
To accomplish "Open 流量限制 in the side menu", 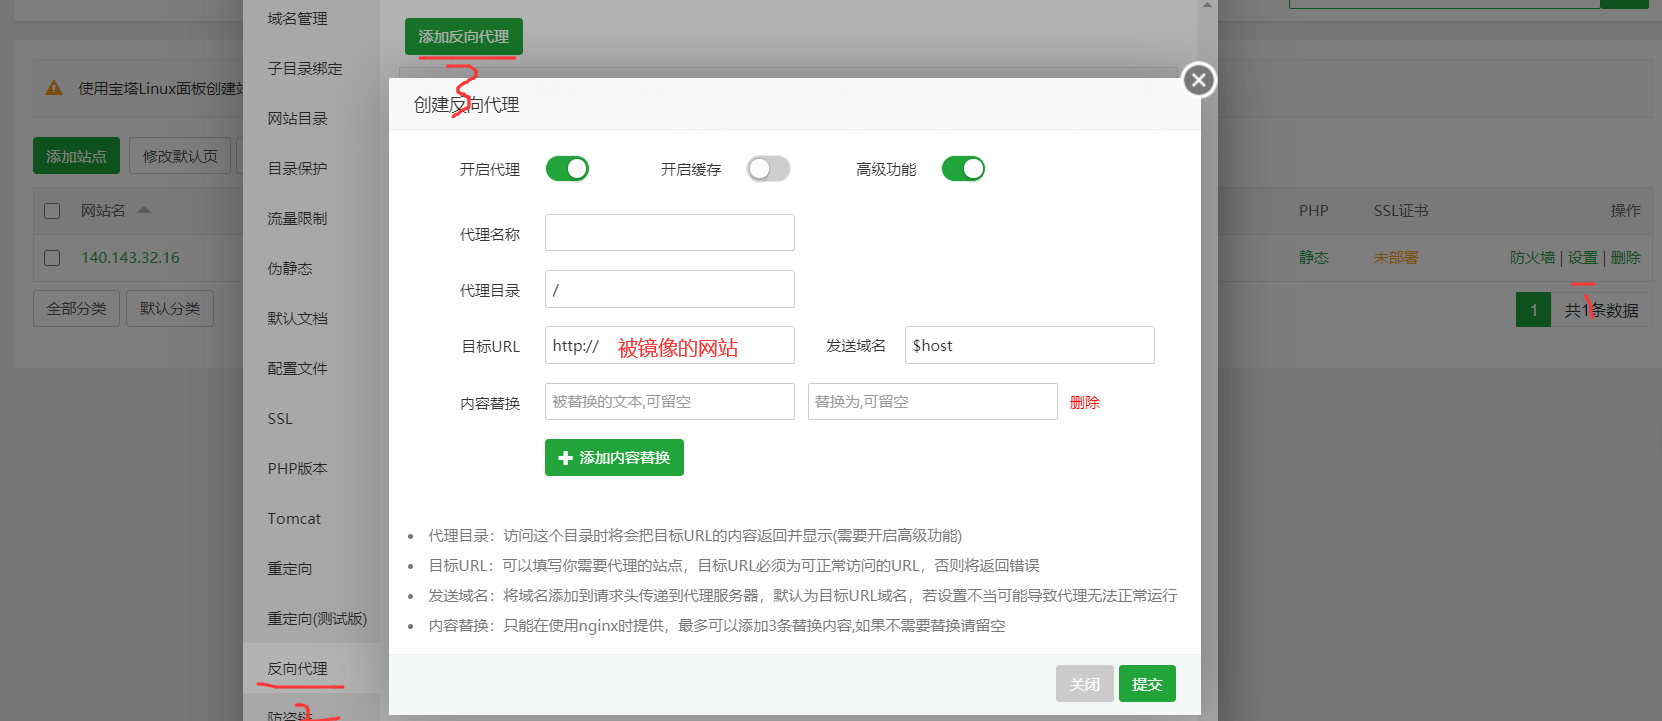I will pyautogui.click(x=297, y=219).
